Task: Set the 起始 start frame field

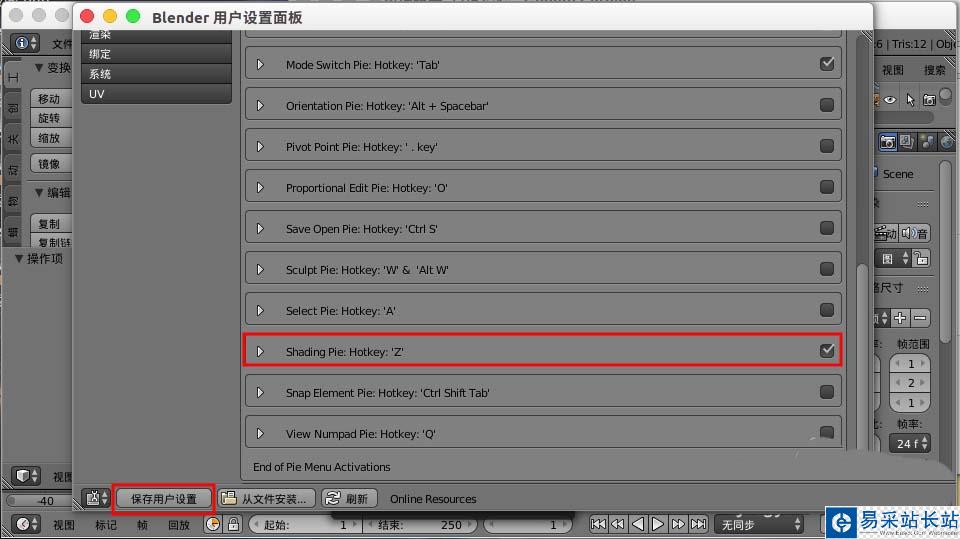Action: 305,525
